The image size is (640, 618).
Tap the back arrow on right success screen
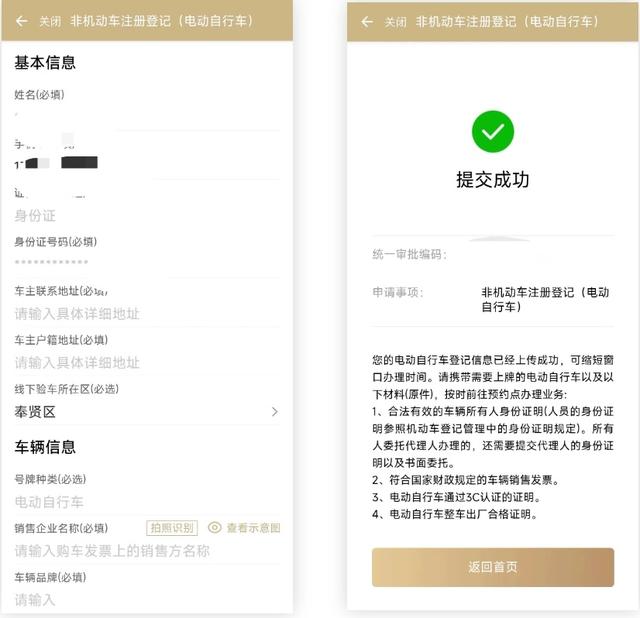tap(367, 21)
